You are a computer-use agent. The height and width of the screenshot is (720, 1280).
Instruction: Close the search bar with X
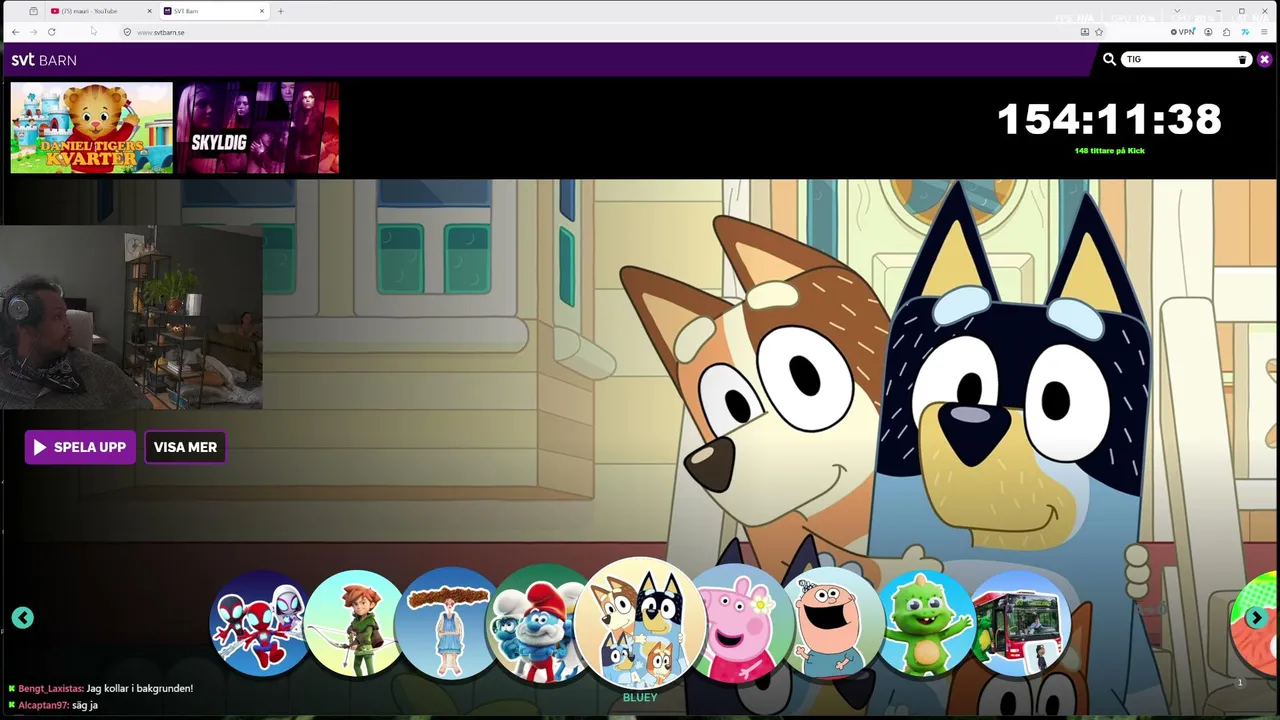click(1264, 60)
